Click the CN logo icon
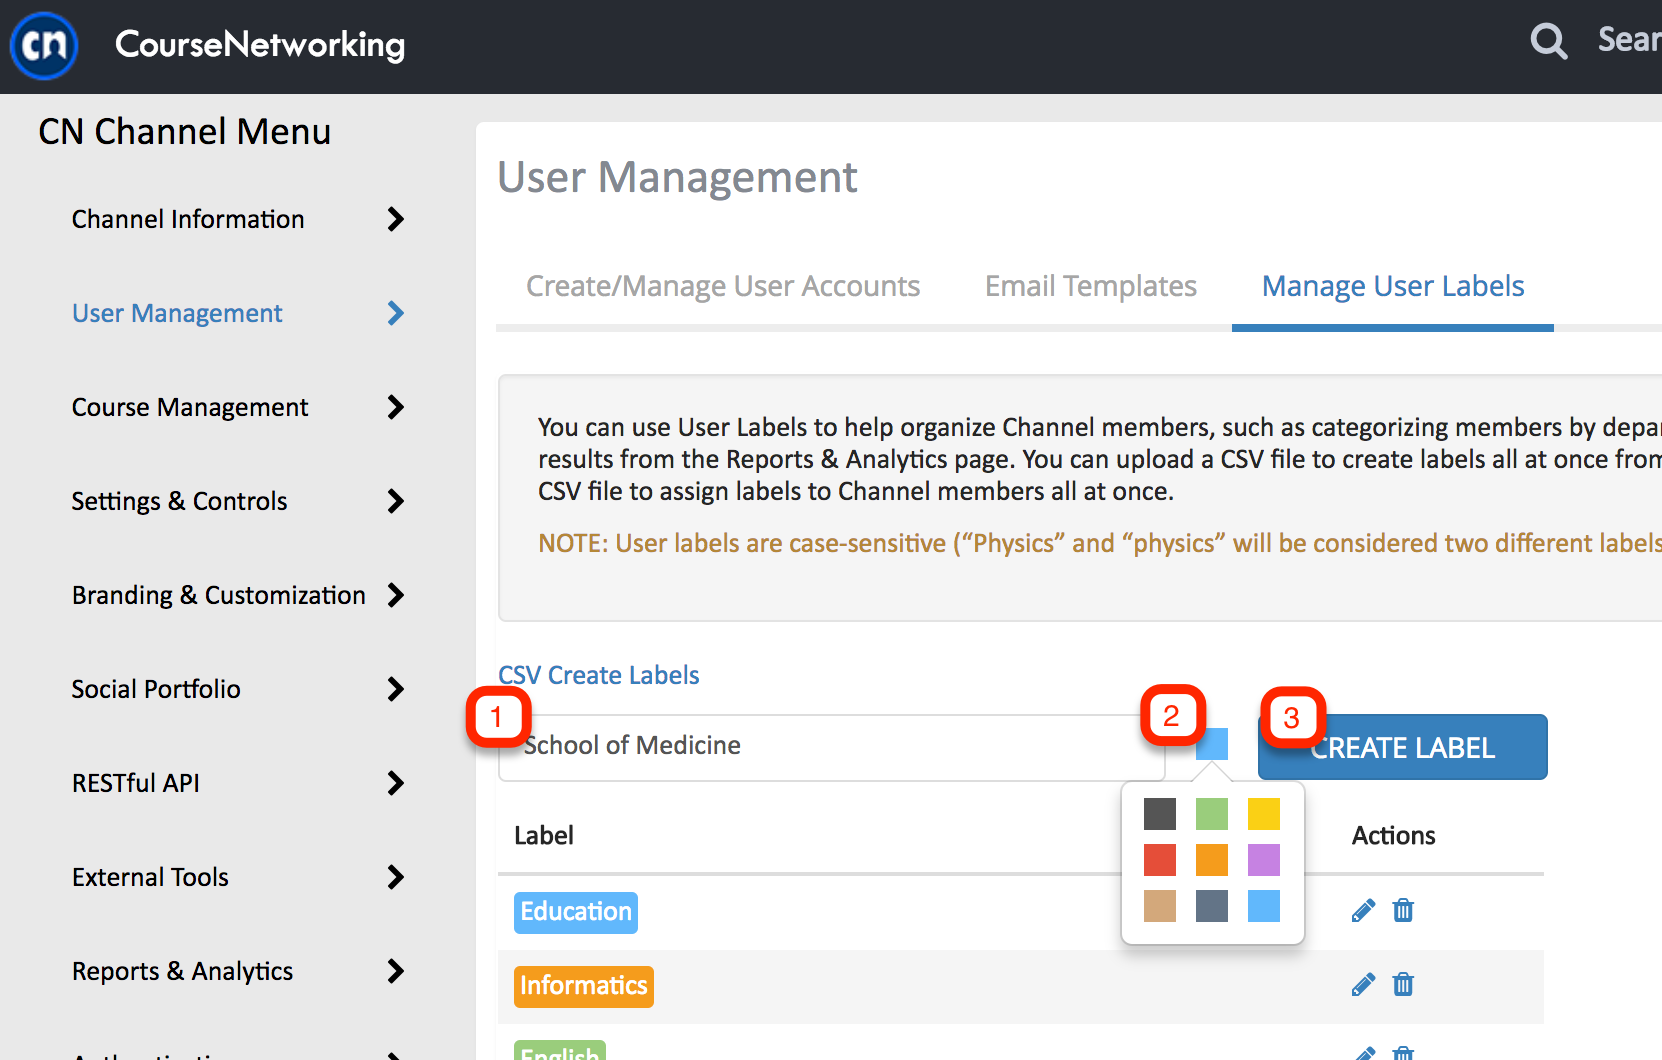 44,45
